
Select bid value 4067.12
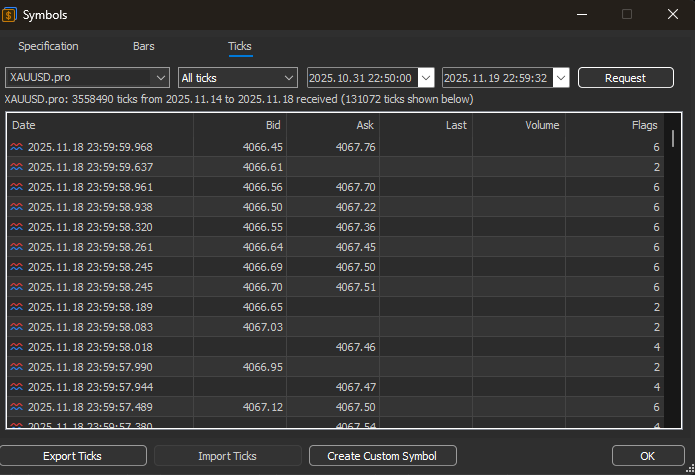click(x=262, y=407)
